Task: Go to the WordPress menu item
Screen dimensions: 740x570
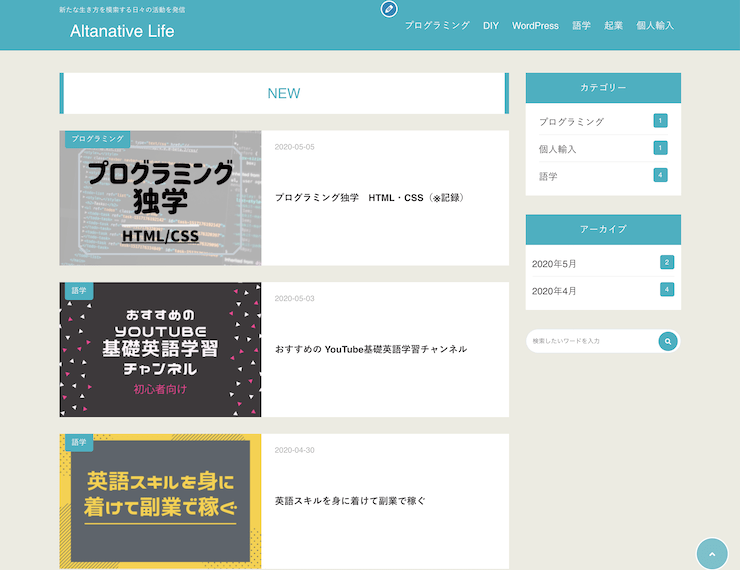Action: 535,26
